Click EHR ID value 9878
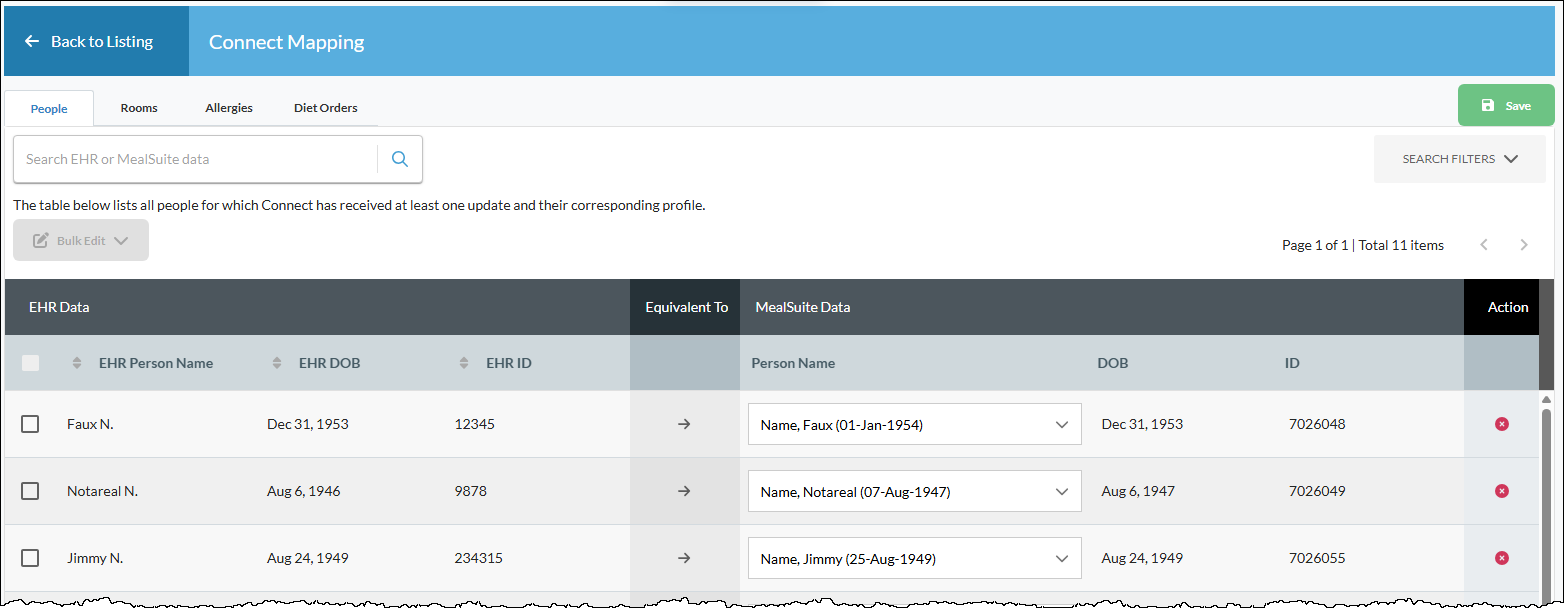This screenshot has height=608, width=1564. (x=471, y=491)
